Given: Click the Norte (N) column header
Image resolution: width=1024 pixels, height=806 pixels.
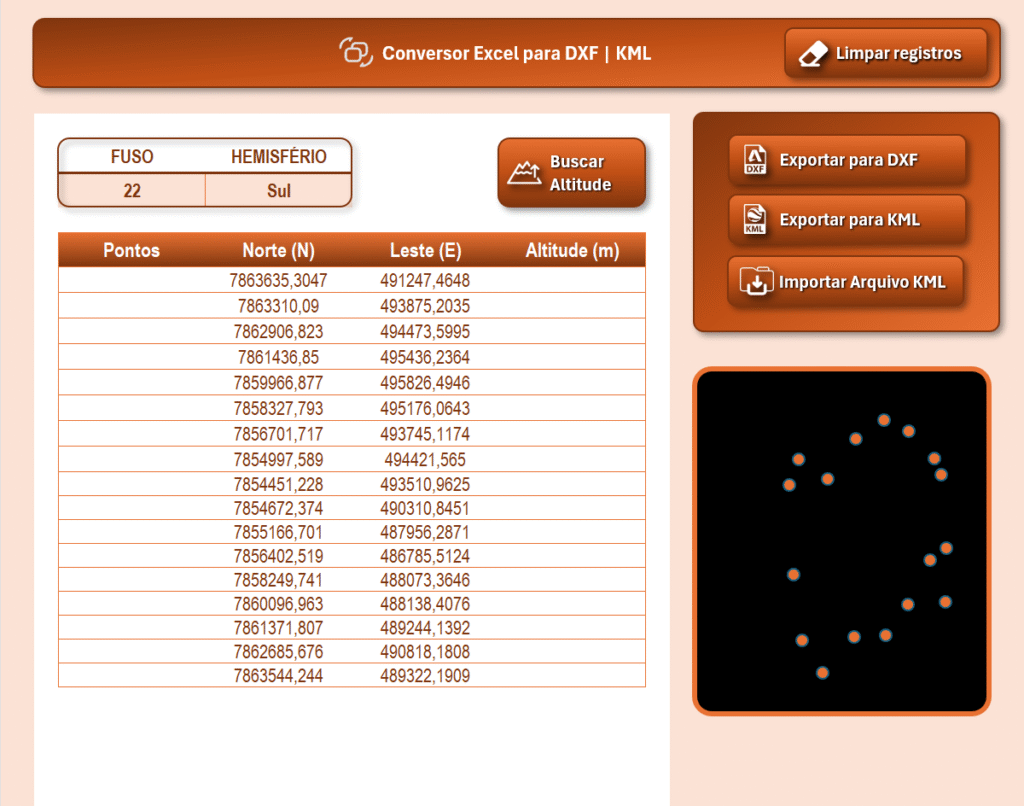Looking at the screenshot, I should click(279, 250).
